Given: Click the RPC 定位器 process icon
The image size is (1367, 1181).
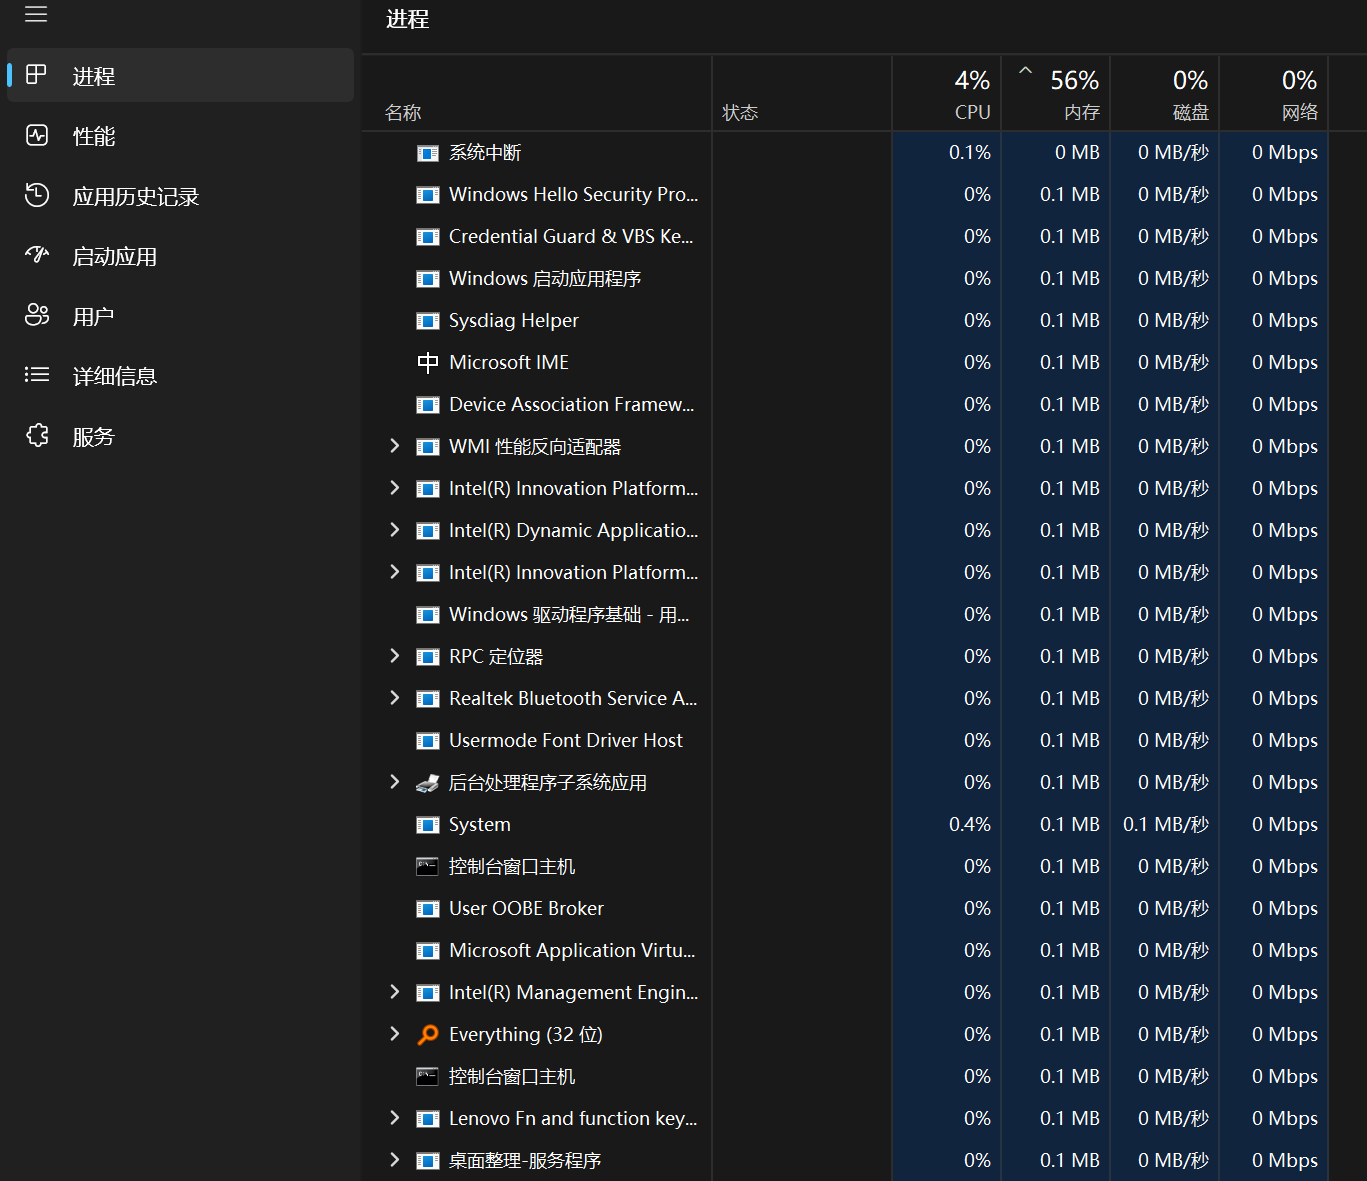Looking at the screenshot, I should (x=428, y=657).
